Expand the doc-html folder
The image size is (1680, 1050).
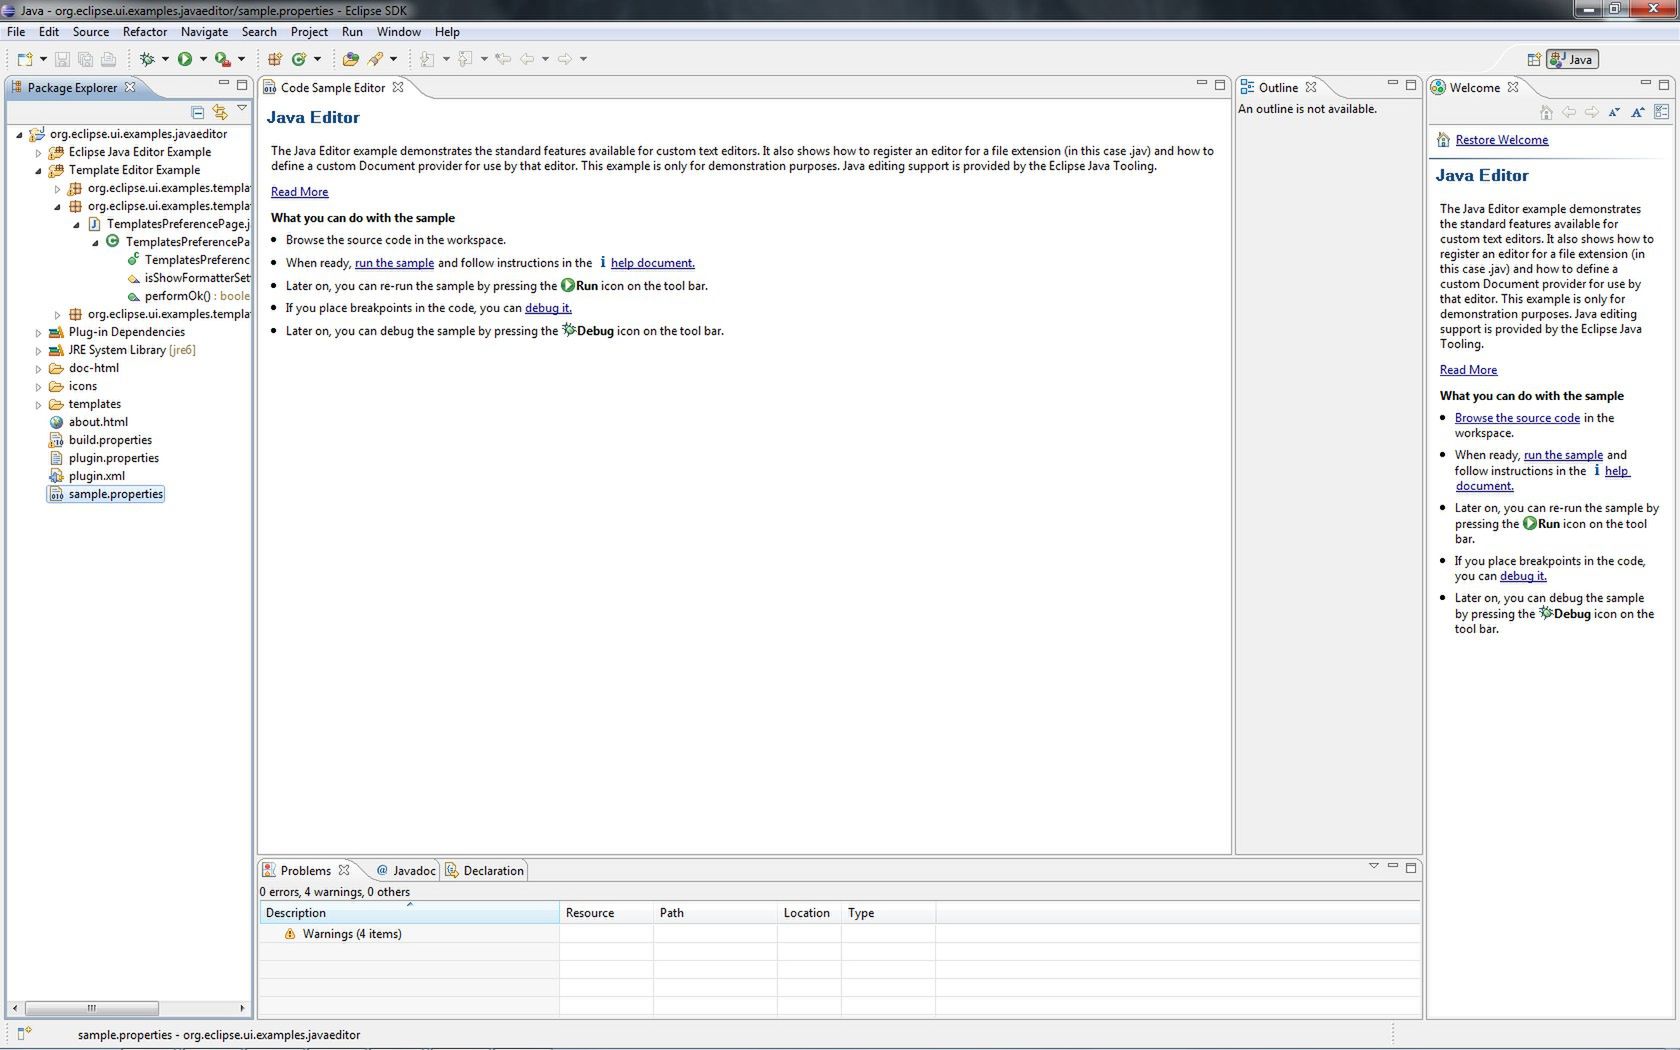38,369
